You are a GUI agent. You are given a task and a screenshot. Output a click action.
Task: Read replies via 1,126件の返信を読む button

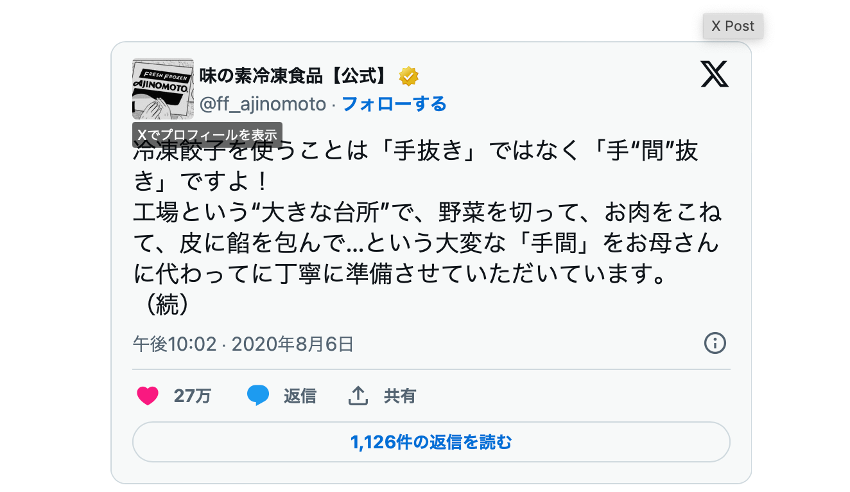pyautogui.click(x=431, y=442)
